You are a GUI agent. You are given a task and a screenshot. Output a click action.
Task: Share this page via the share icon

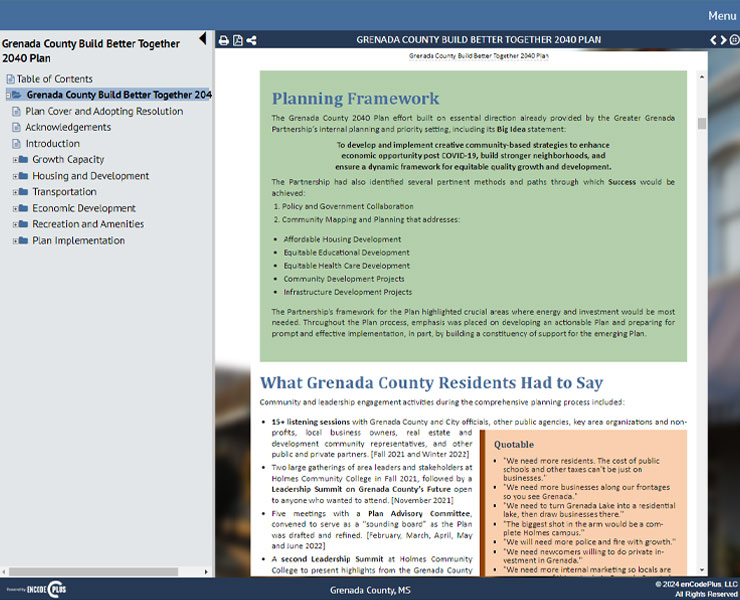[252, 41]
